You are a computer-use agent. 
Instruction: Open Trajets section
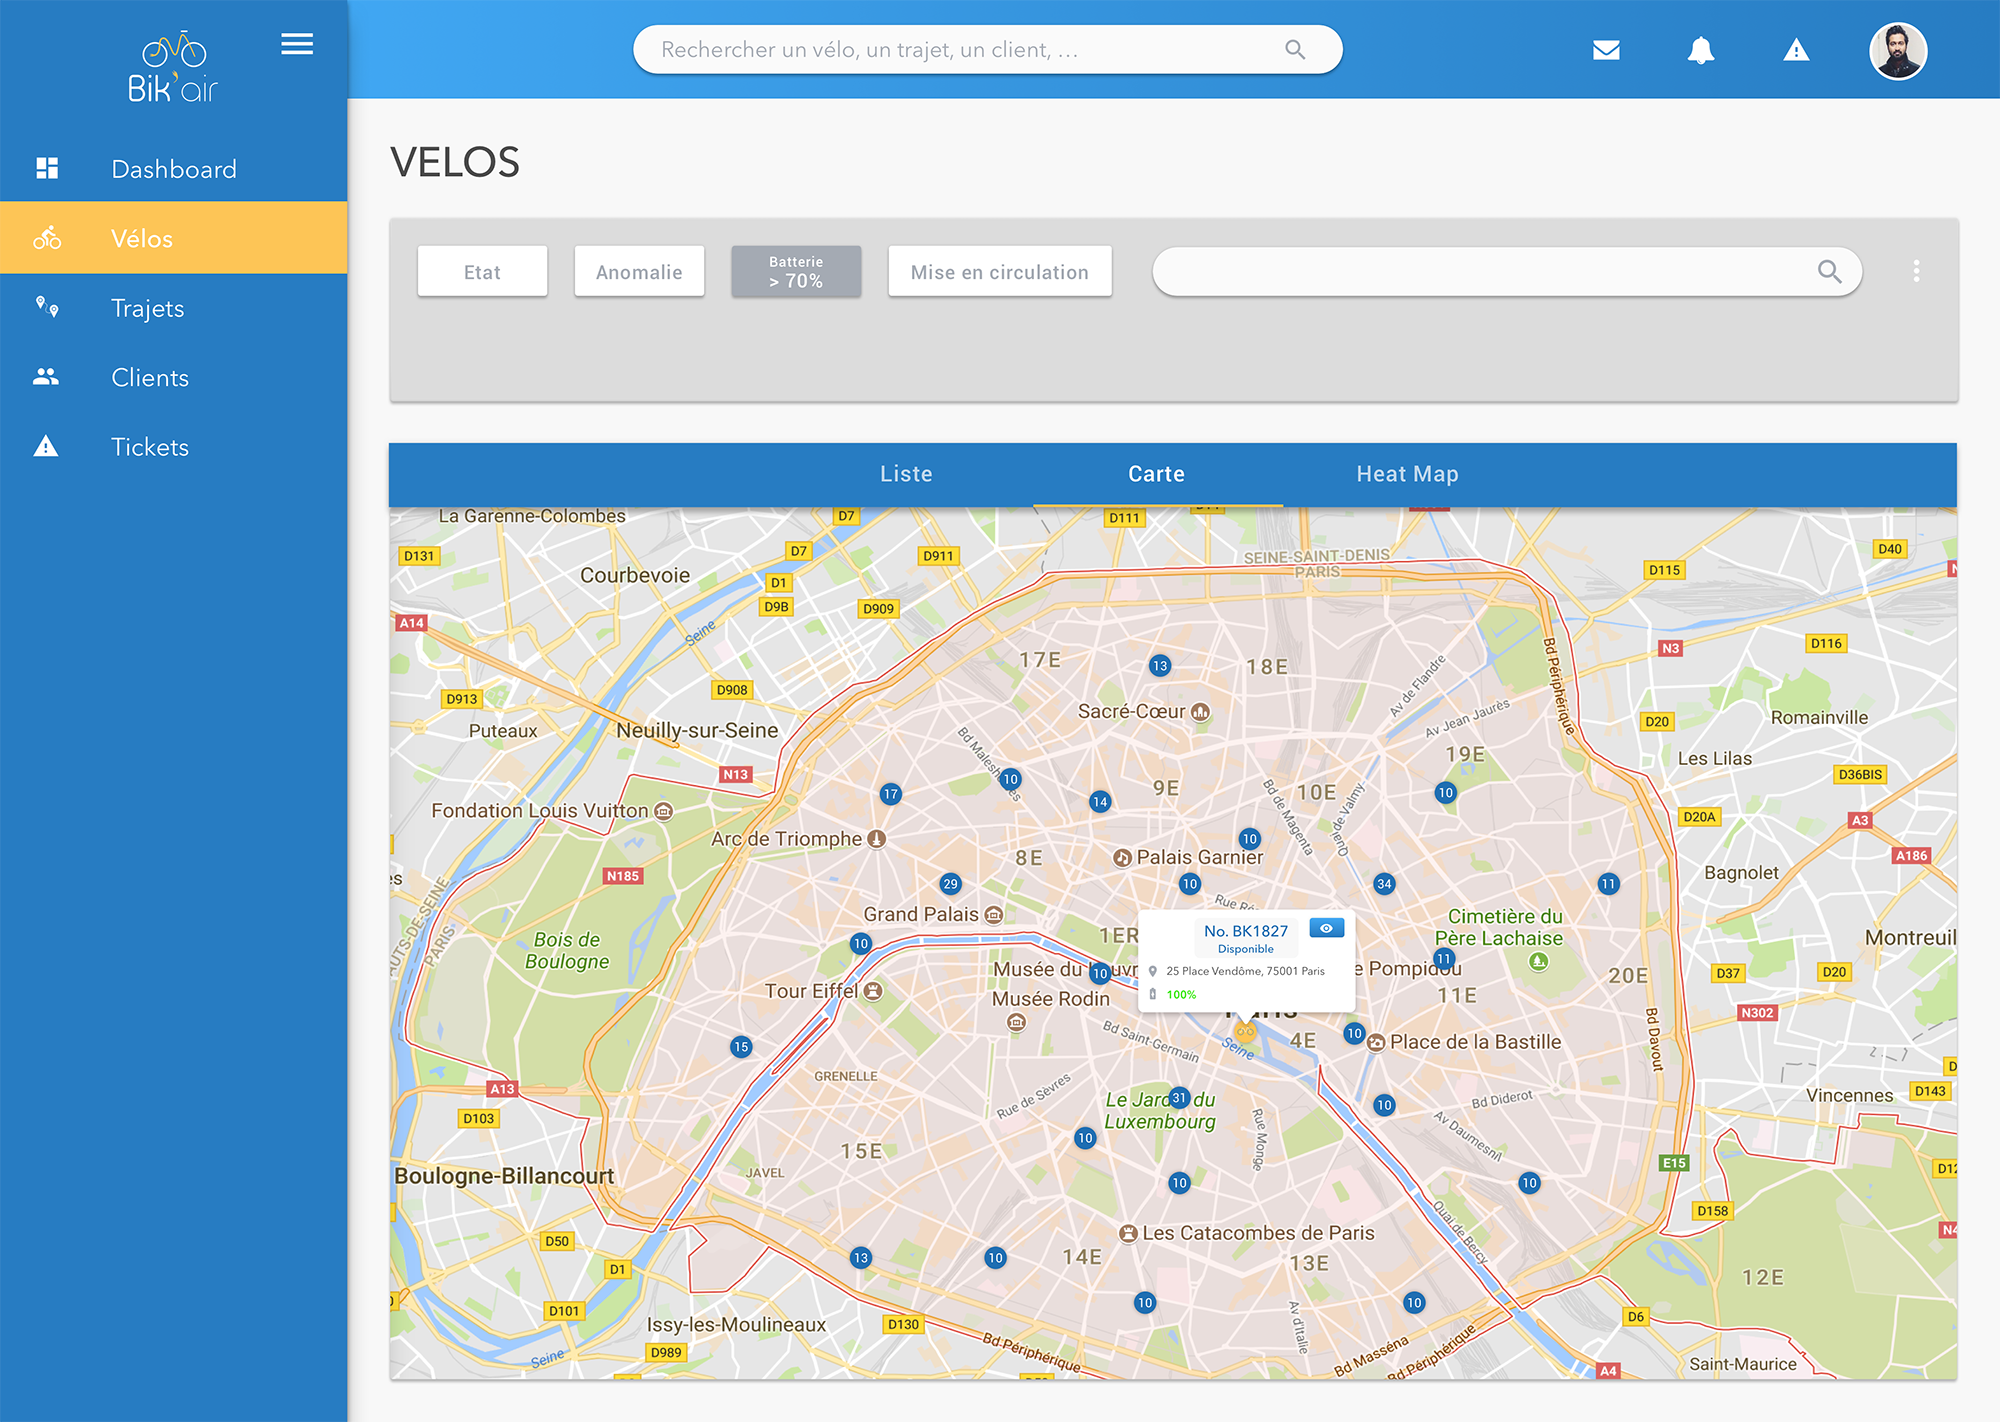pos(174,308)
